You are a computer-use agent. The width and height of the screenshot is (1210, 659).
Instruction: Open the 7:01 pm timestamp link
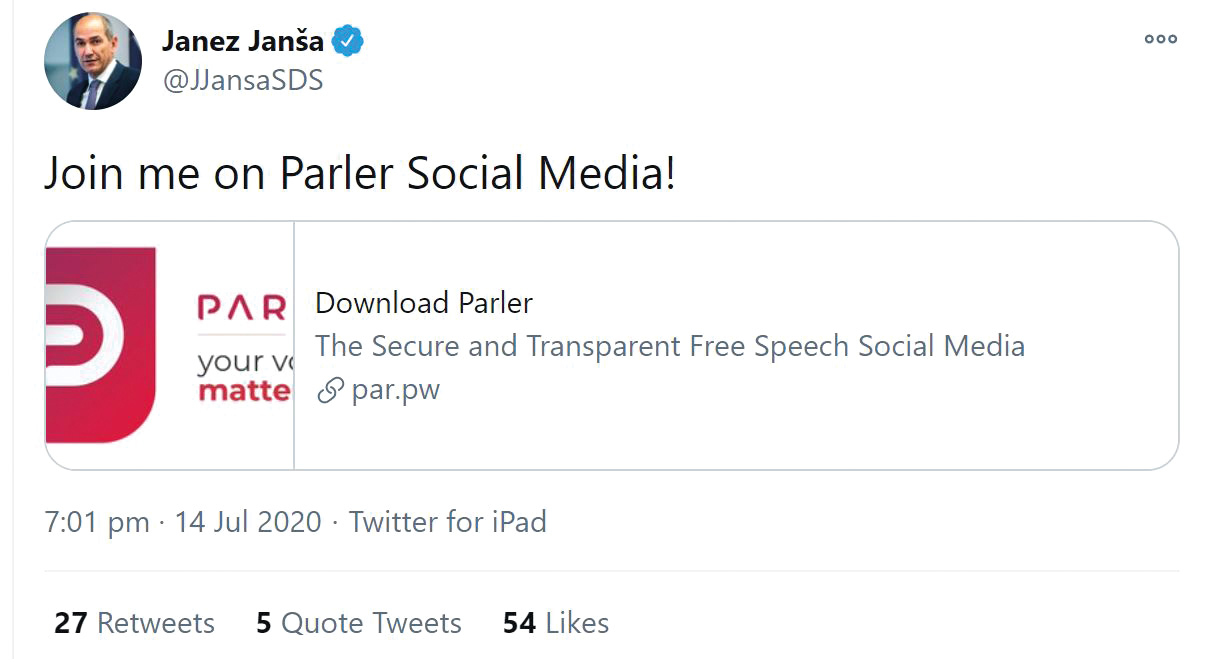[x=97, y=522]
